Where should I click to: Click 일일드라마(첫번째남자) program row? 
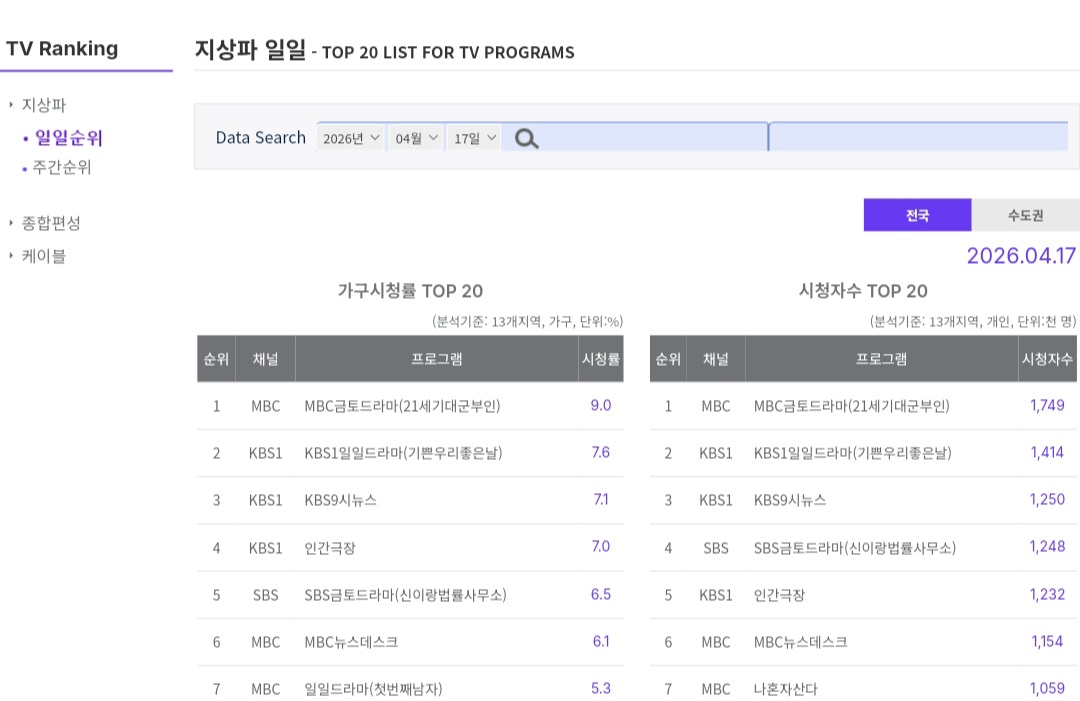373,689
